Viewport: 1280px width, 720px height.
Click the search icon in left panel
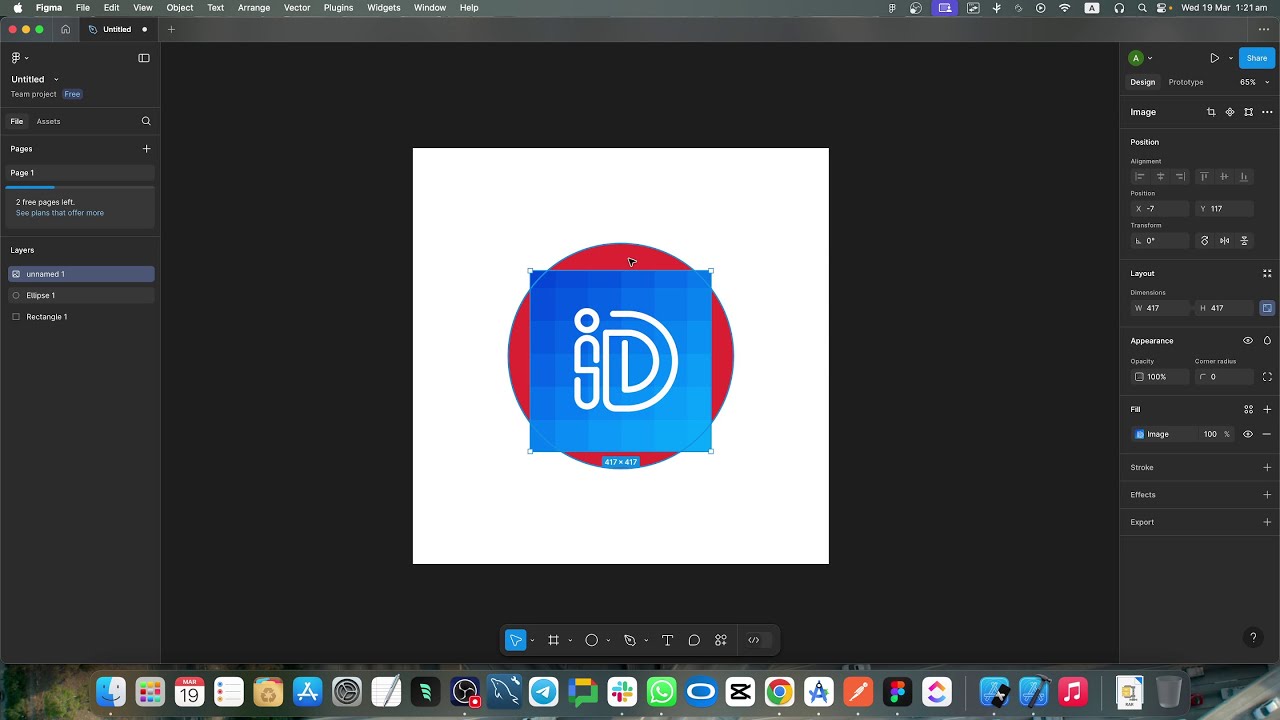(x=146, y=121)
